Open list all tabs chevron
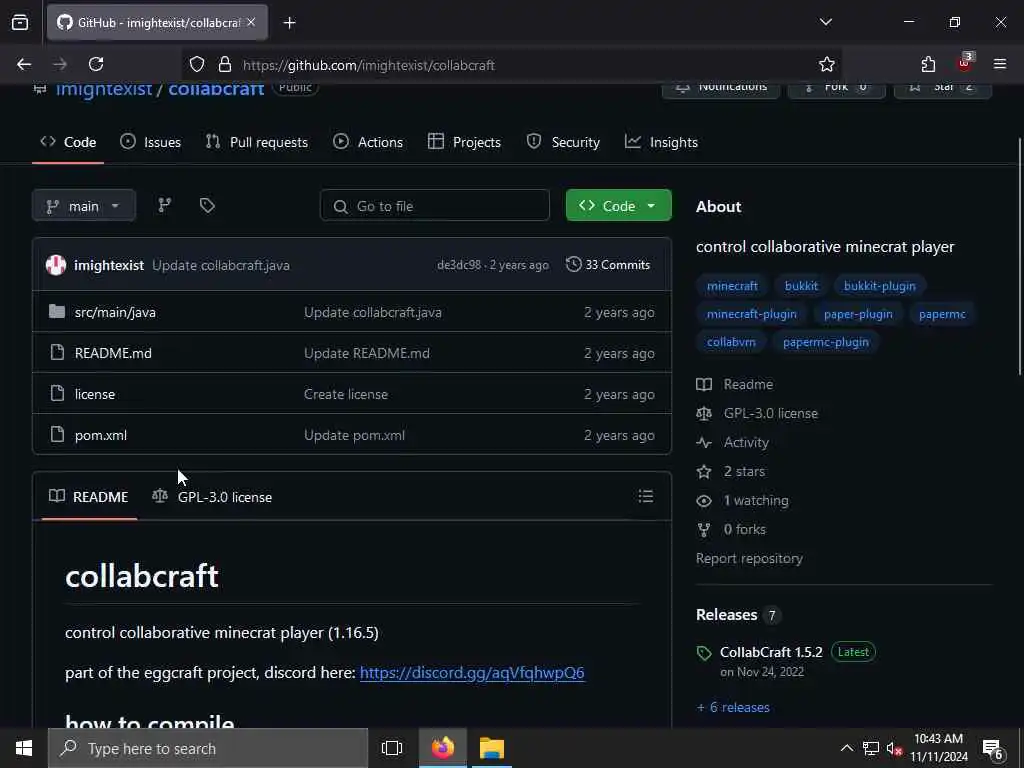Screen dimensions: 1024x768 (x=825, y=22)
